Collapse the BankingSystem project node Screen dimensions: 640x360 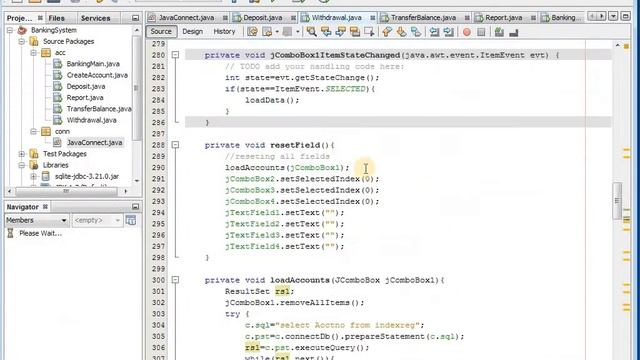tap(10, 30)
